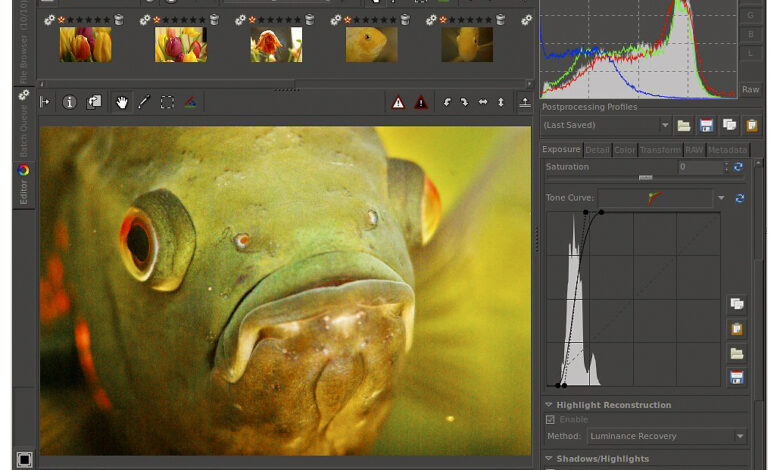Toggle Highlight Reconstruction Enable checkbox
The height and width of the screenshot is (470, 780).
pyautogui.click(x=550, y=420)
